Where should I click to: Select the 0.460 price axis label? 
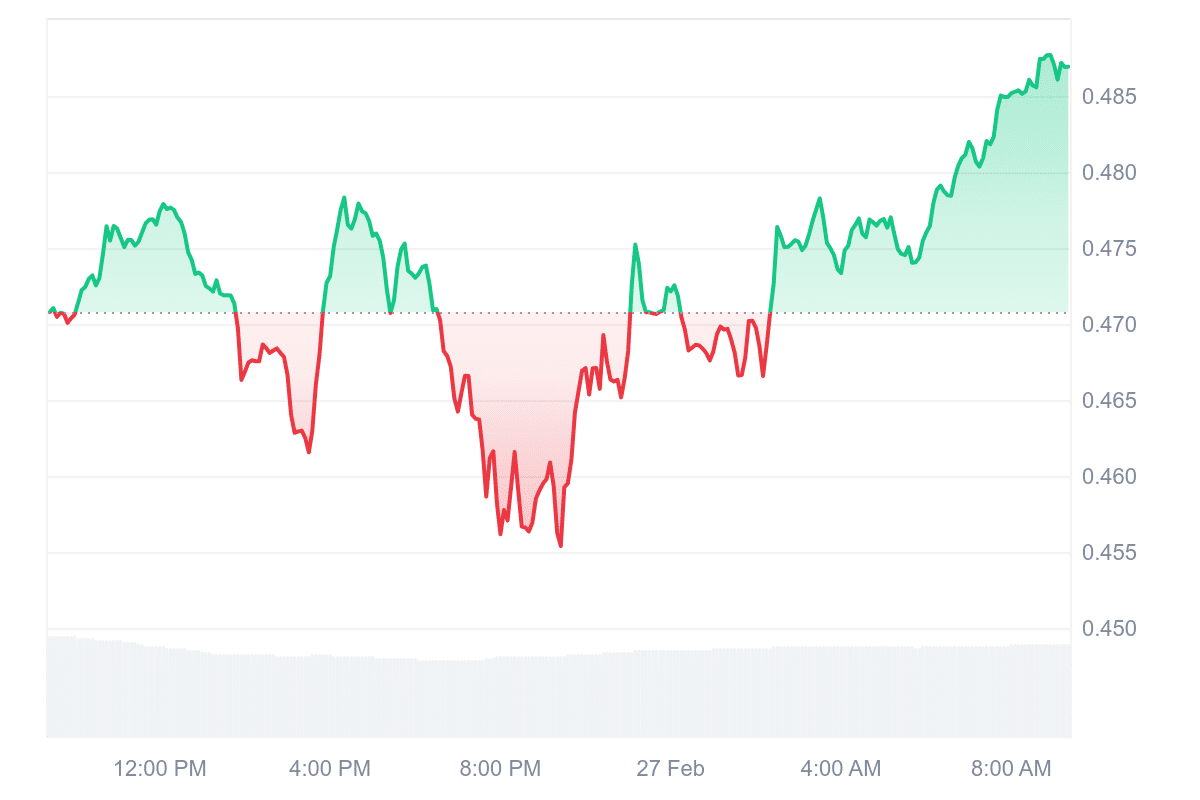tap(1109, 477)
